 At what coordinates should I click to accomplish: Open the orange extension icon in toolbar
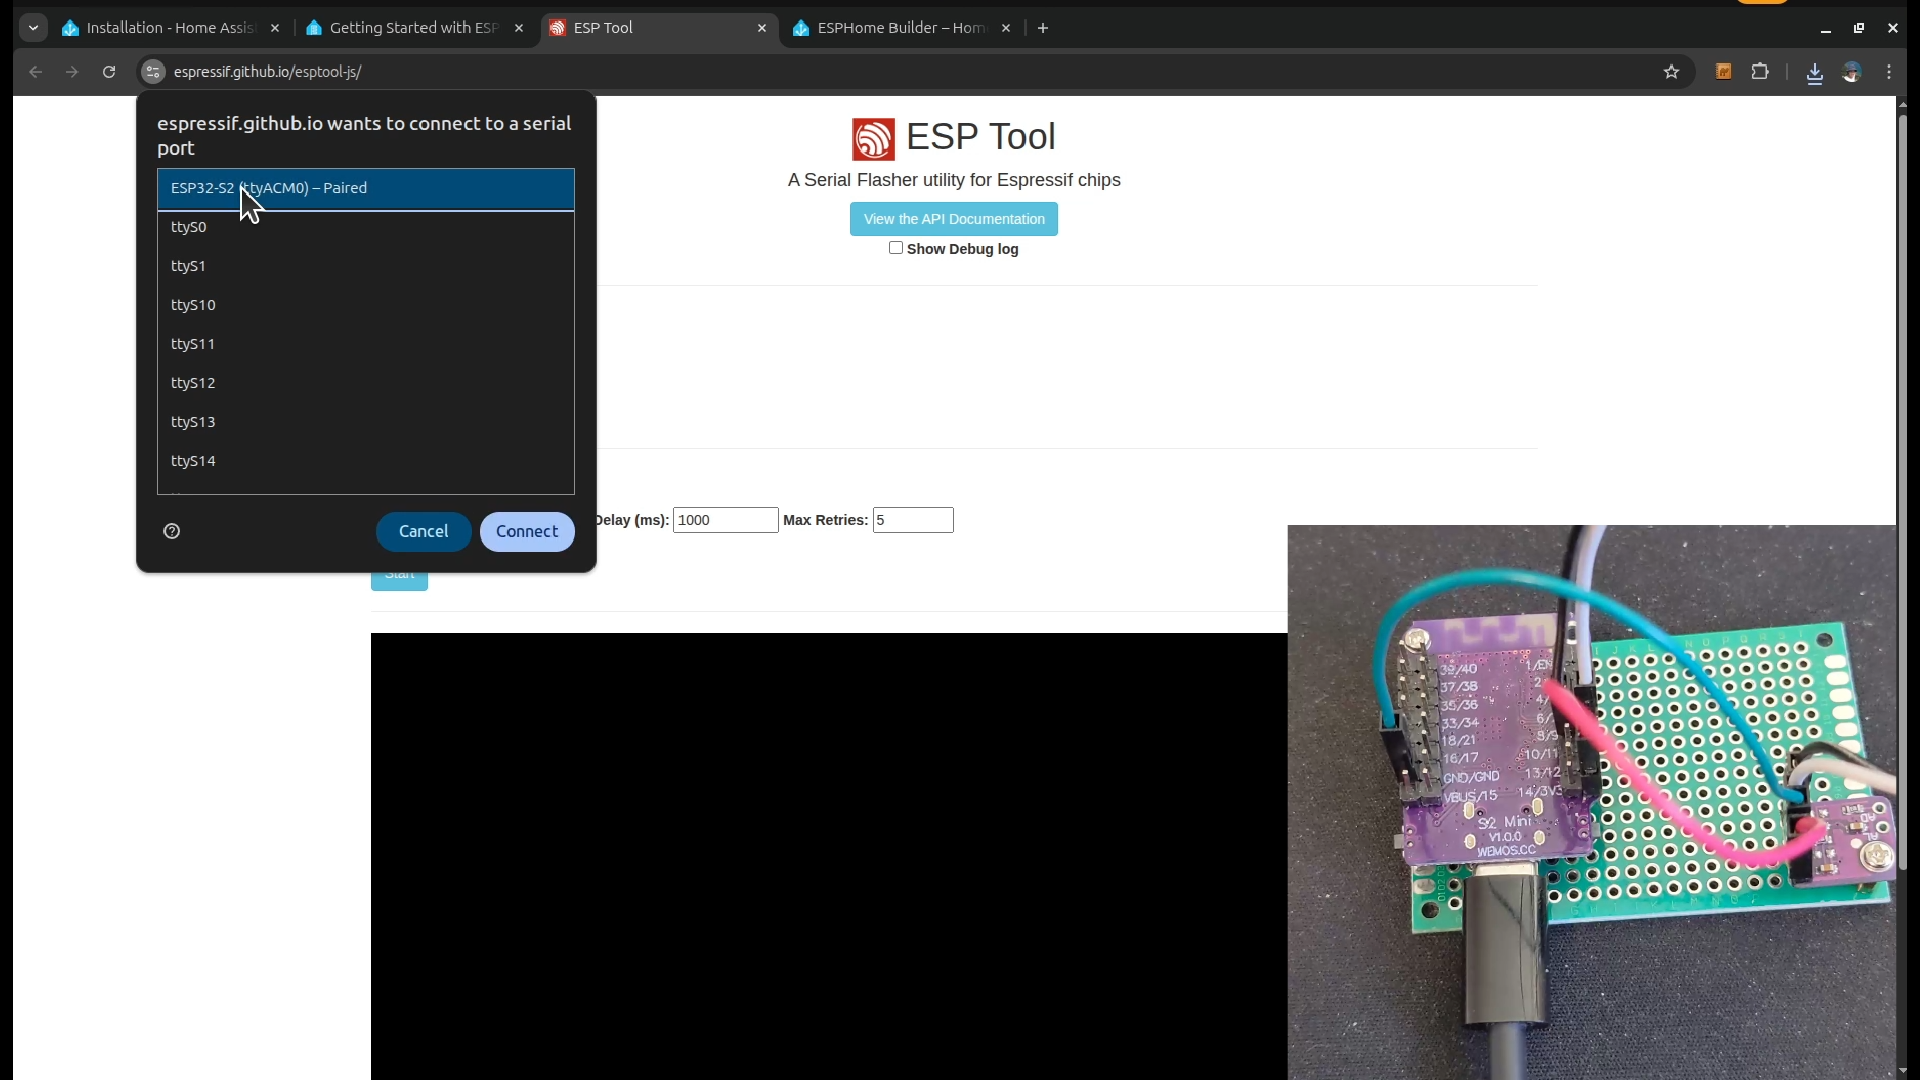coord(1723,72)
